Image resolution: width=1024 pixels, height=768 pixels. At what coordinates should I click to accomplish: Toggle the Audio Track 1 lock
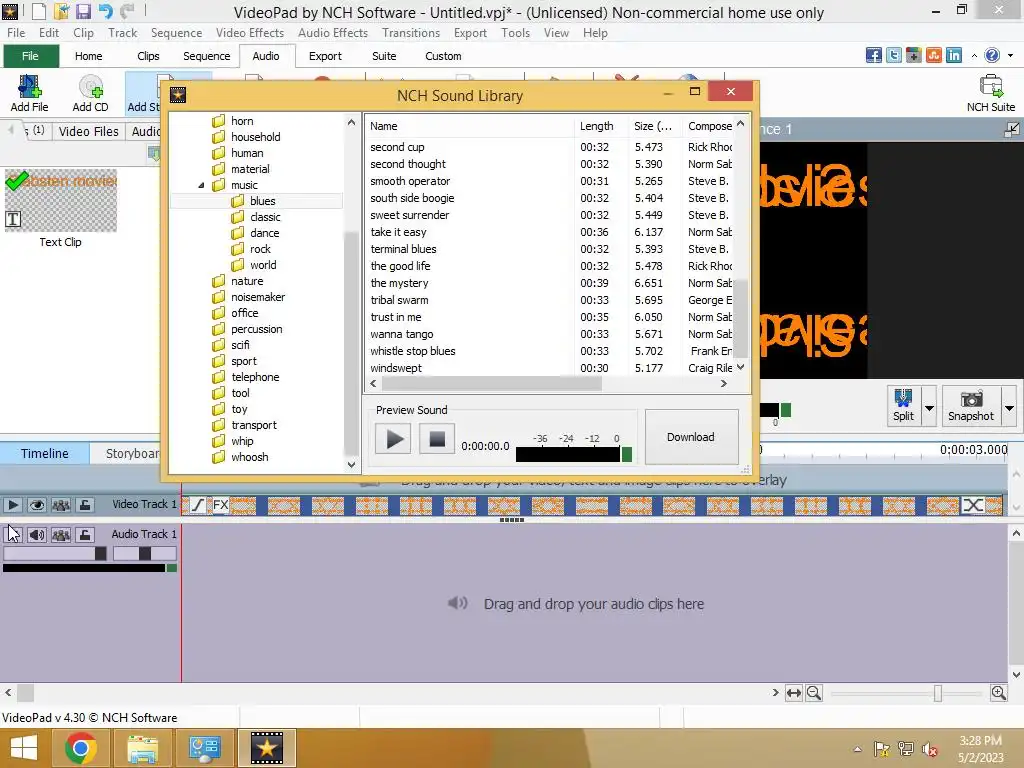point(85,535)
